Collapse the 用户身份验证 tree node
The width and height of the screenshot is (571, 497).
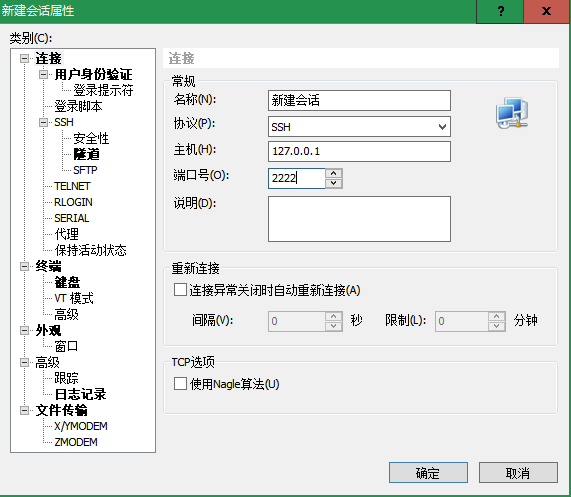tap(43, 74)
